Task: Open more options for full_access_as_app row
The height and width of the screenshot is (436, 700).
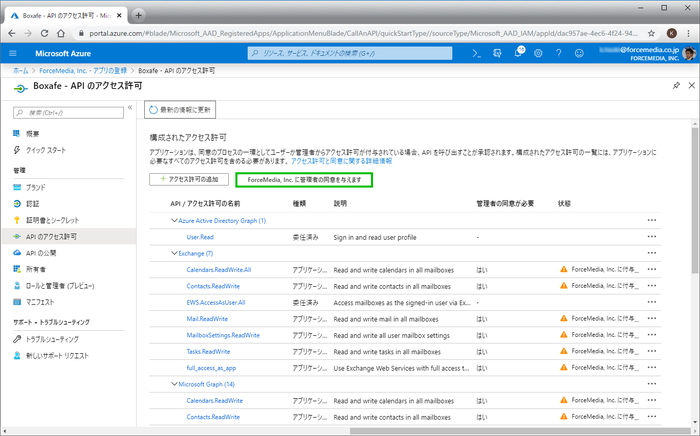Action: point(651,368)
